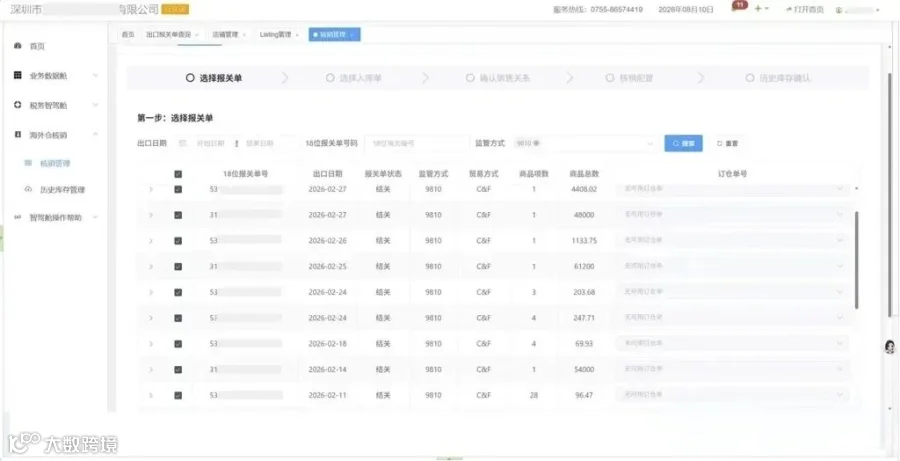Open the user account avatar menu
This screenshot has height=461, width=900.
point(839,10)
